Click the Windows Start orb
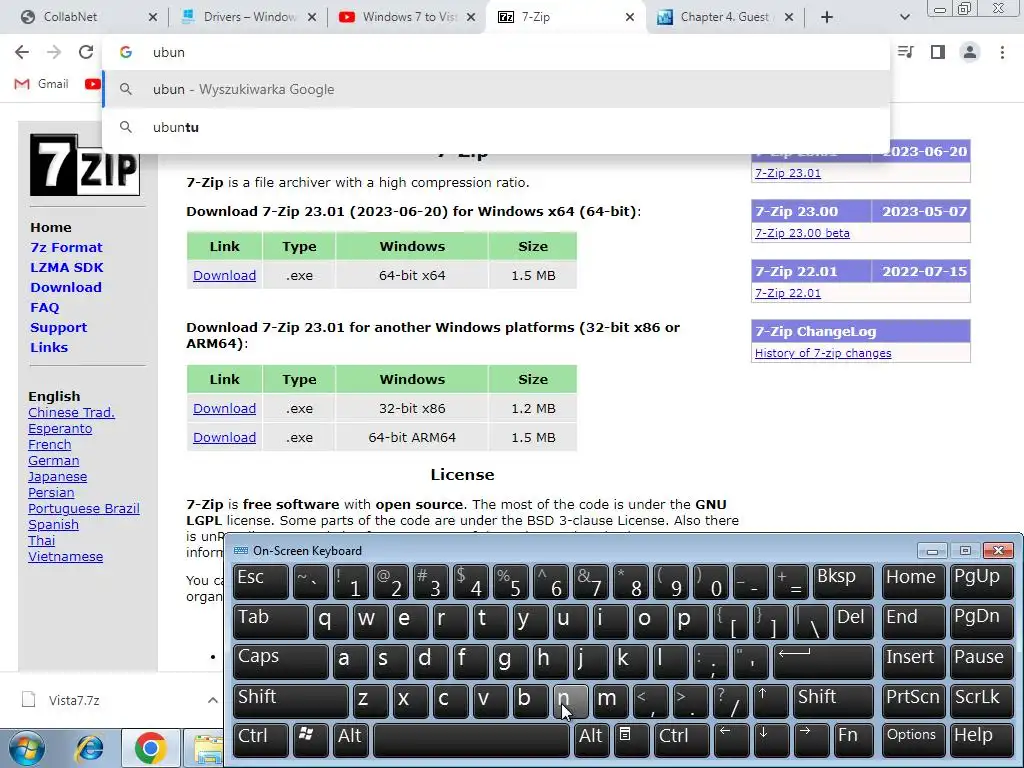The image size is (1024, 768). [25, 748]
